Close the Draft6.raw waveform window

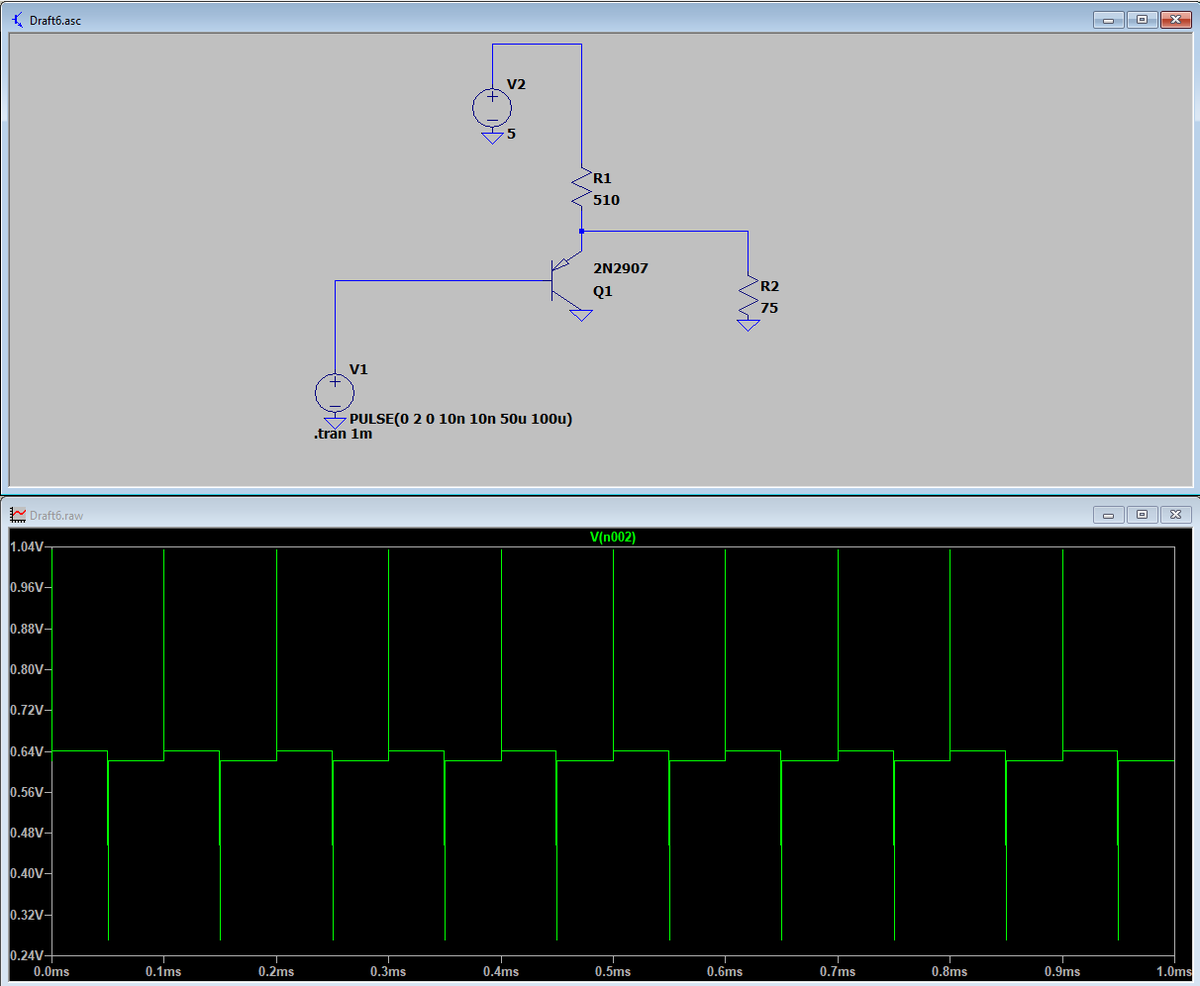(1176, 514)
